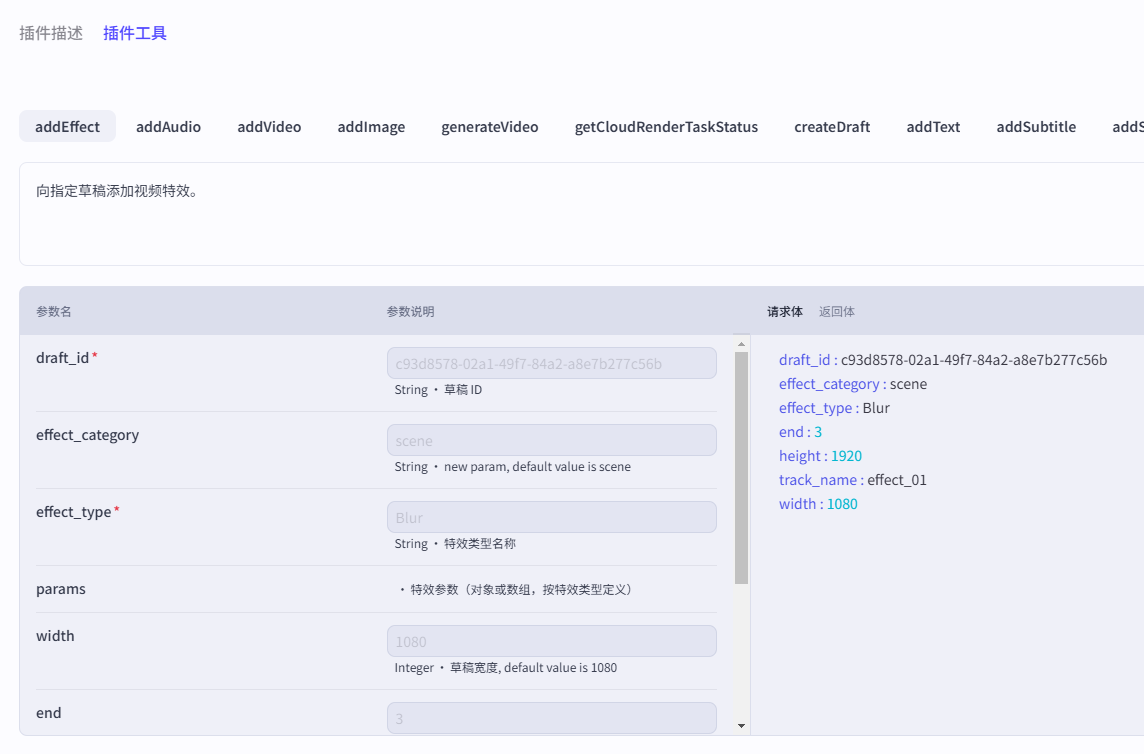
Task: Show the 请求体 request body view
Action: (x=784, y=311)
